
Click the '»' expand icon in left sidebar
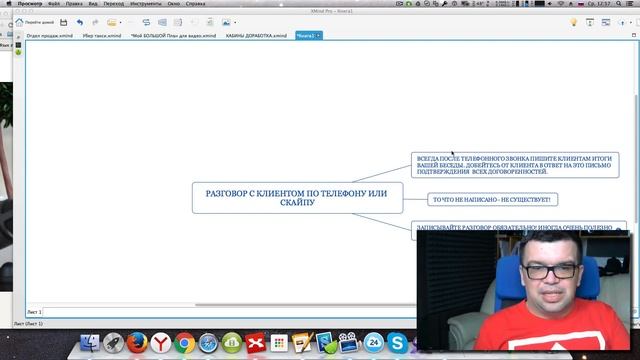point(18,37)
